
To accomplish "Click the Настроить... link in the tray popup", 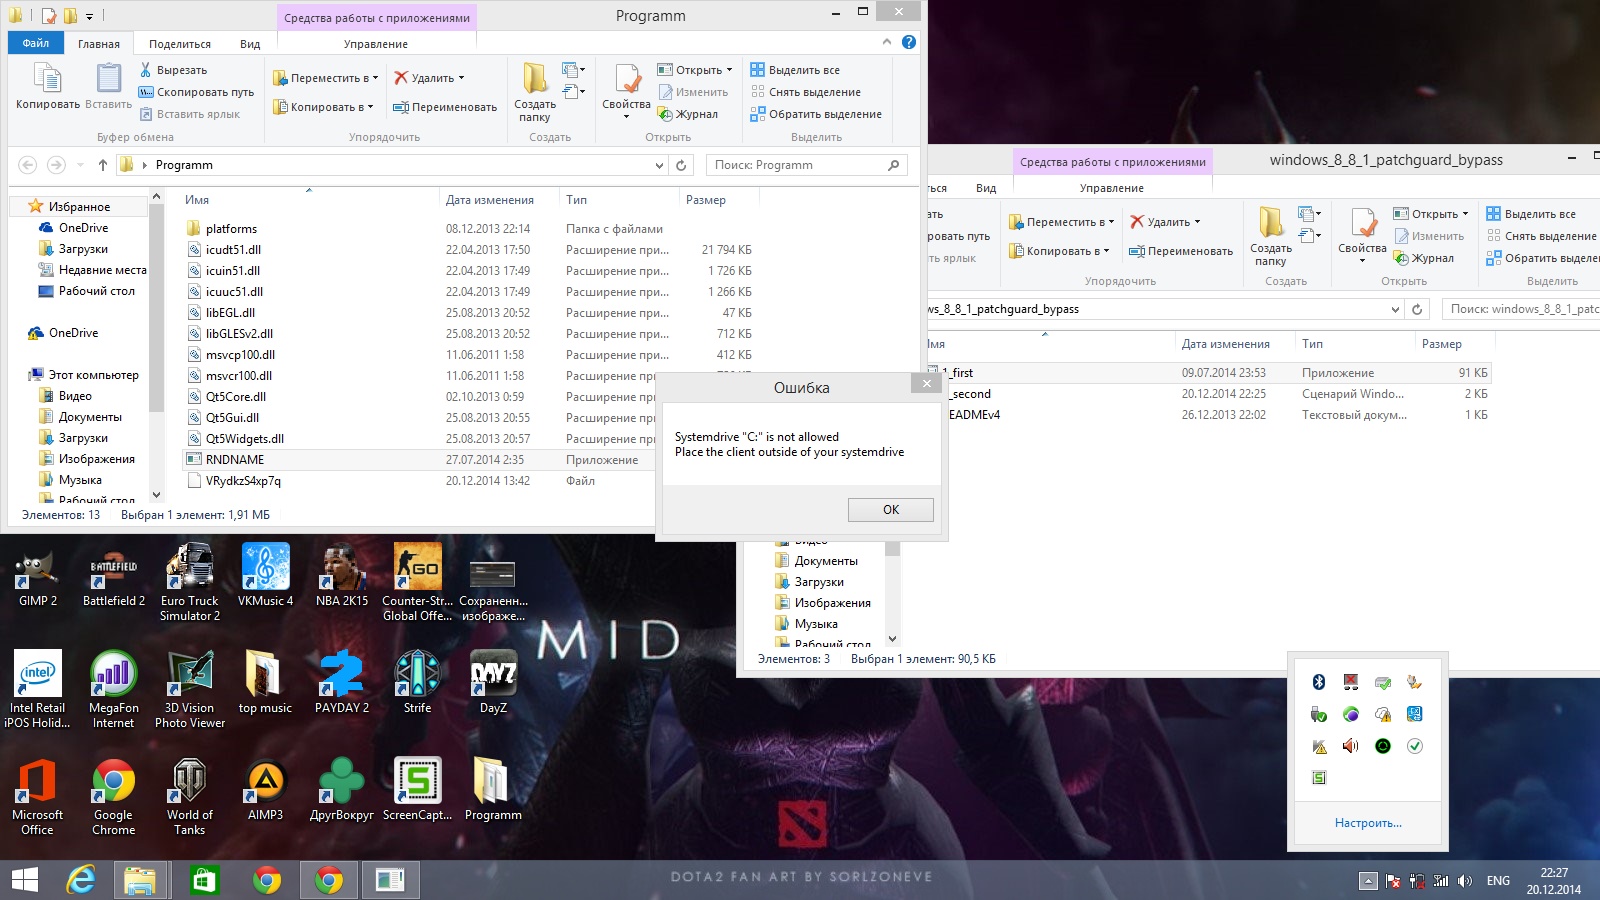I will click(1368, 823).
